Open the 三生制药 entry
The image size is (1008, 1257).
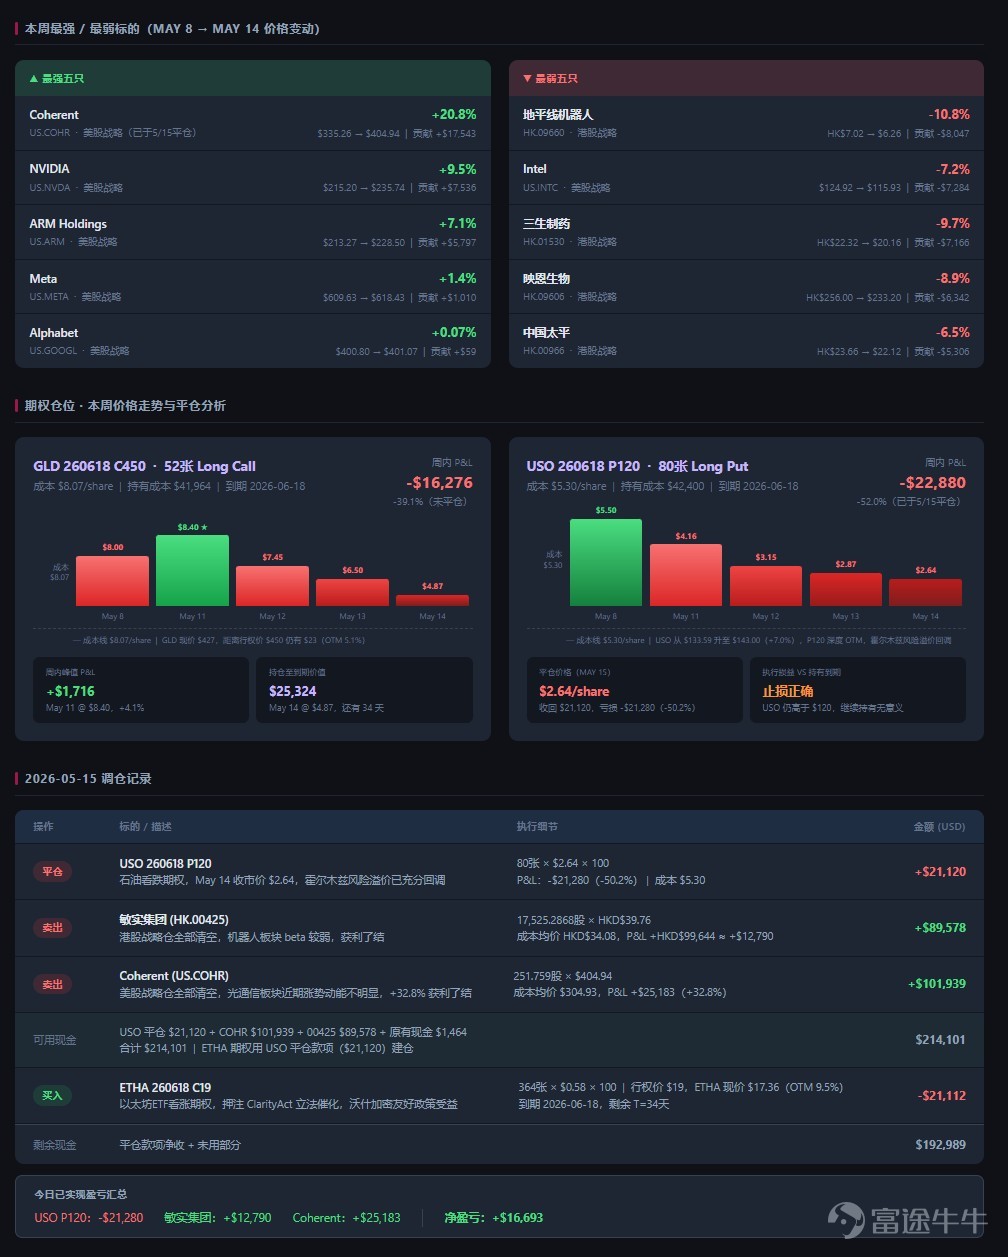pos(746,232)
